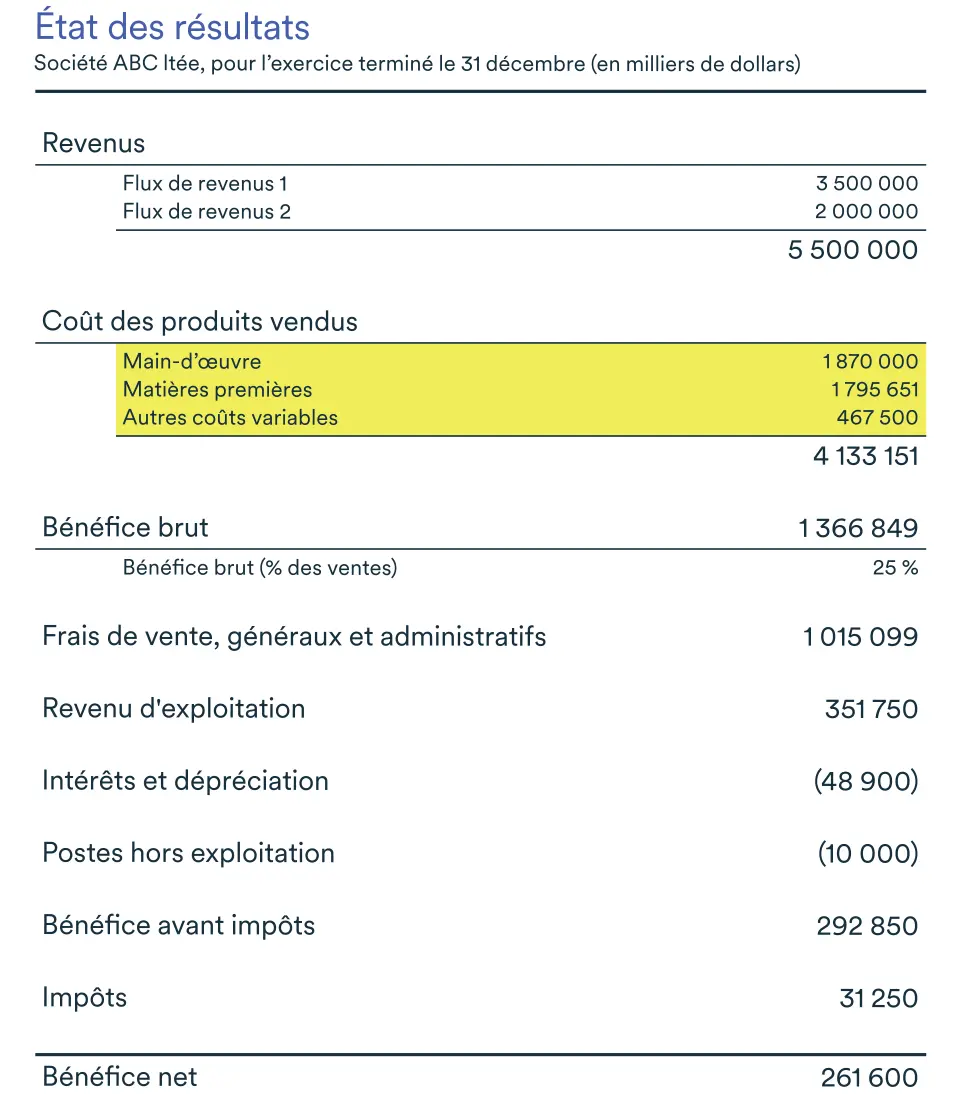Screen dimensions: 960x1098
Task: Select "Frais de vente, généraux et administratifs"
Action: pos(294,636)
